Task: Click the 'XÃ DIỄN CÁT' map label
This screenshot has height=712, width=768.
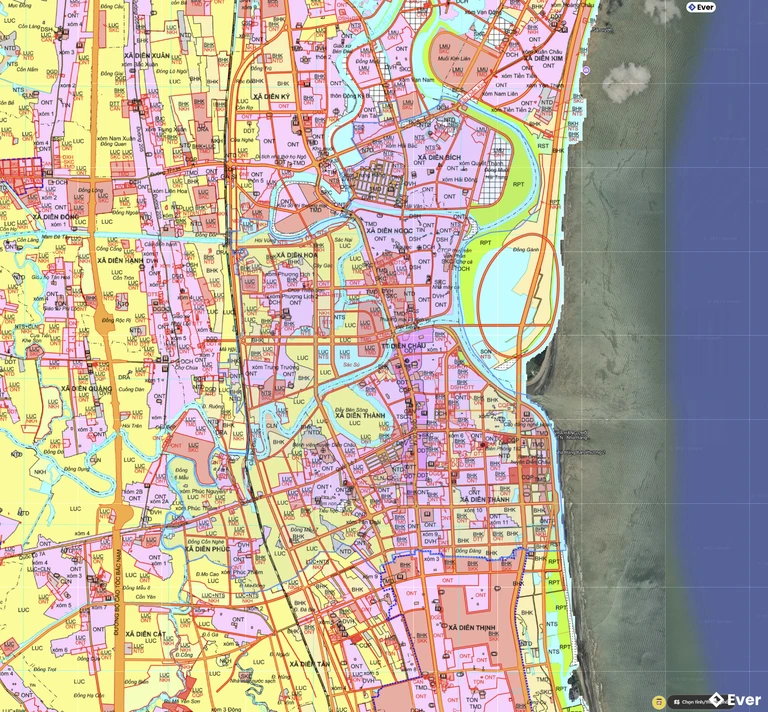Action: (153, 634)
